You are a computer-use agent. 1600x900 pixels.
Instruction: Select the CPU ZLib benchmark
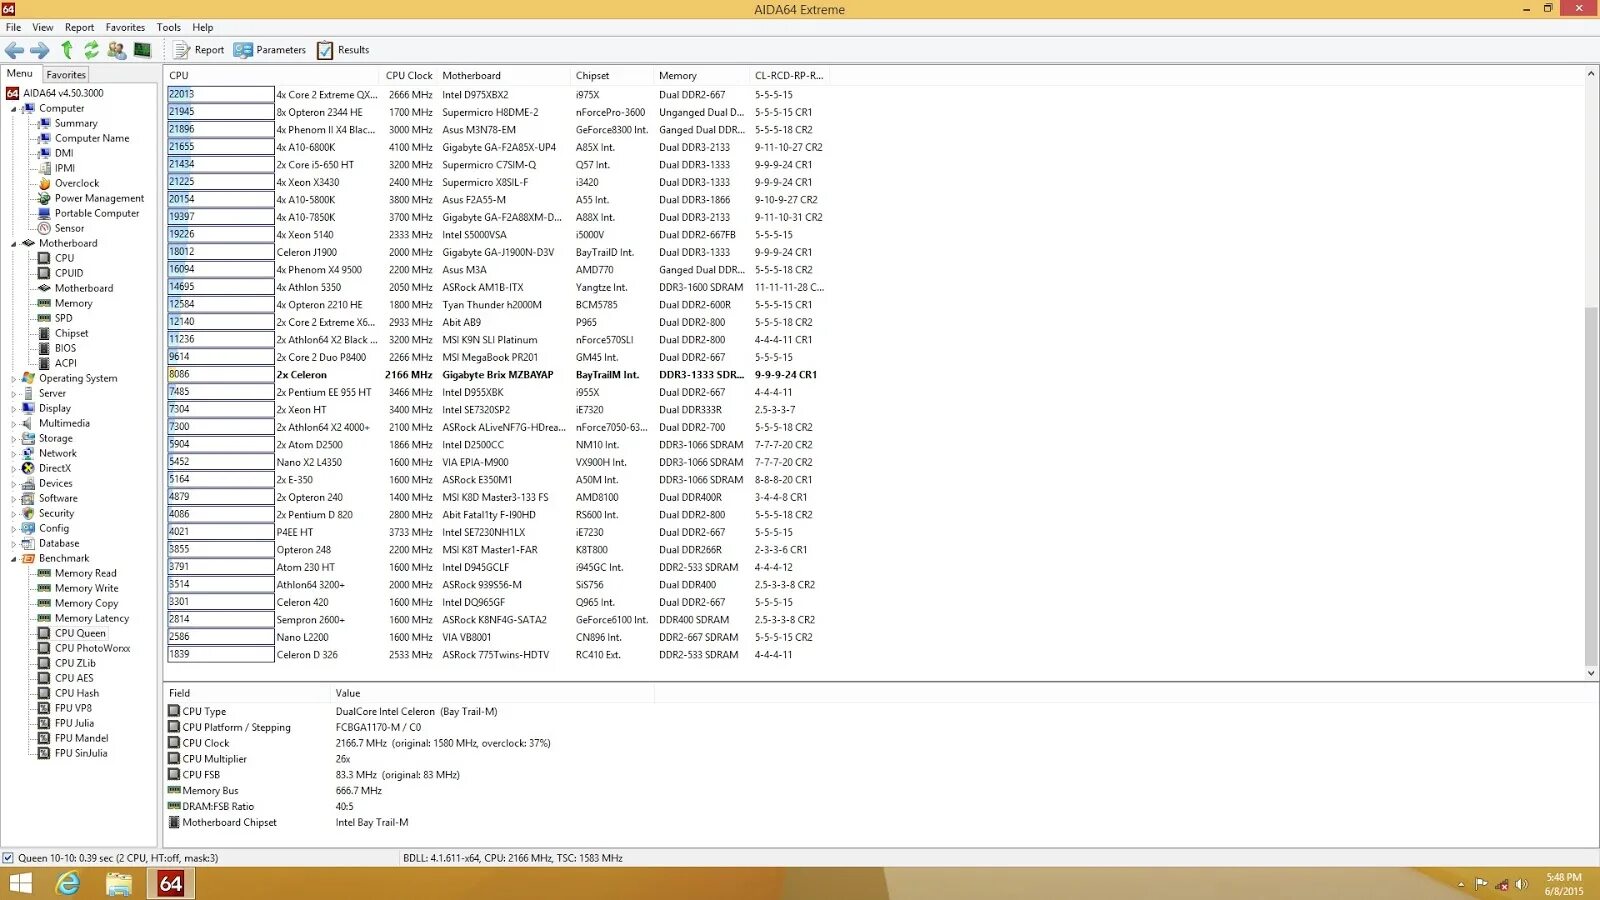coord(75,663)
